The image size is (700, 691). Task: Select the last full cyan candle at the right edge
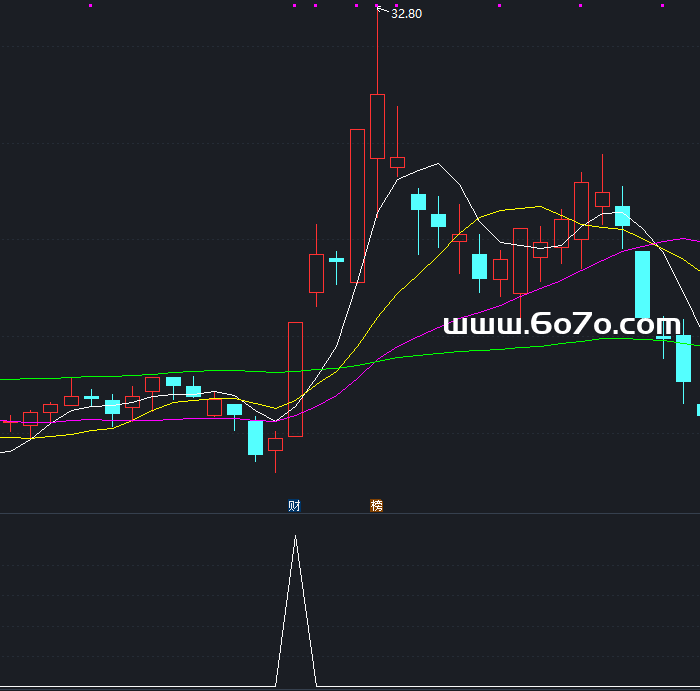[683, 359]
